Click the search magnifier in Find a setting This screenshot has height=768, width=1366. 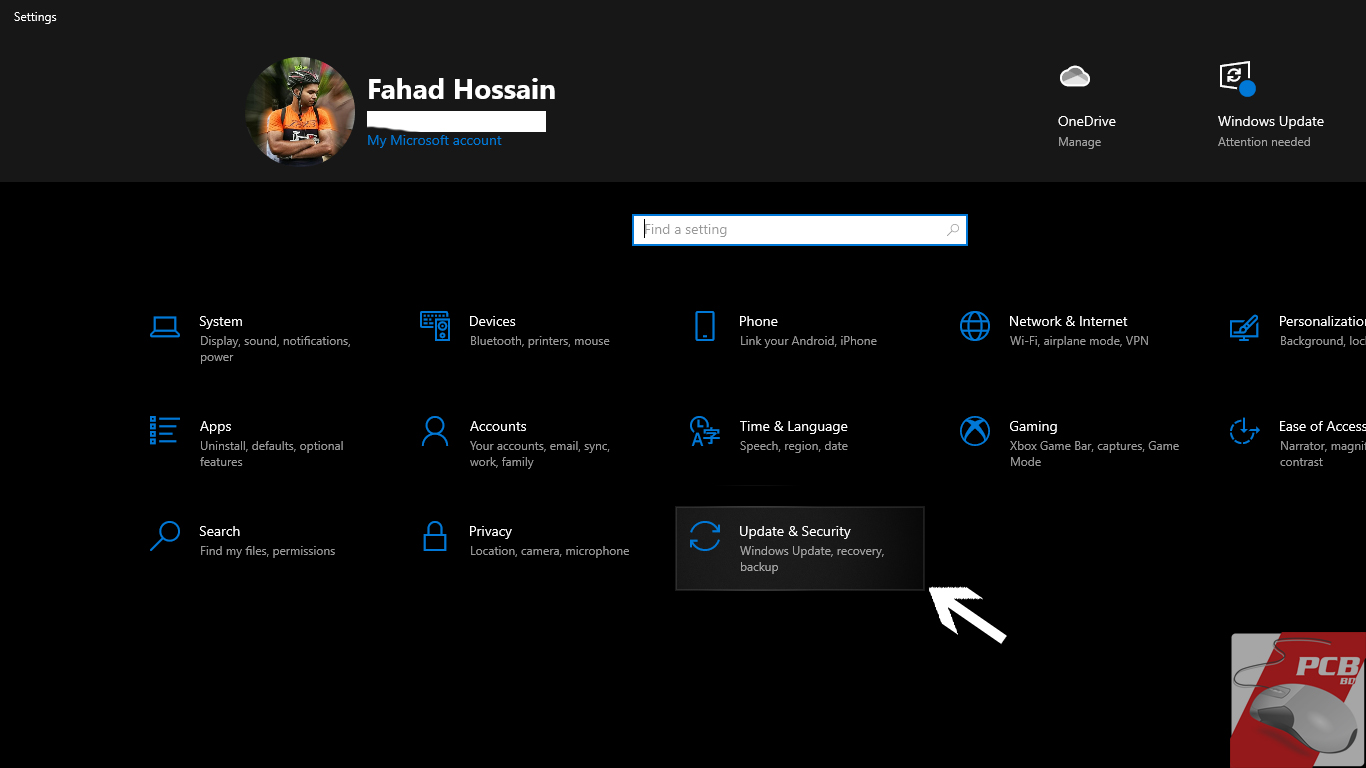coord(952,230)
